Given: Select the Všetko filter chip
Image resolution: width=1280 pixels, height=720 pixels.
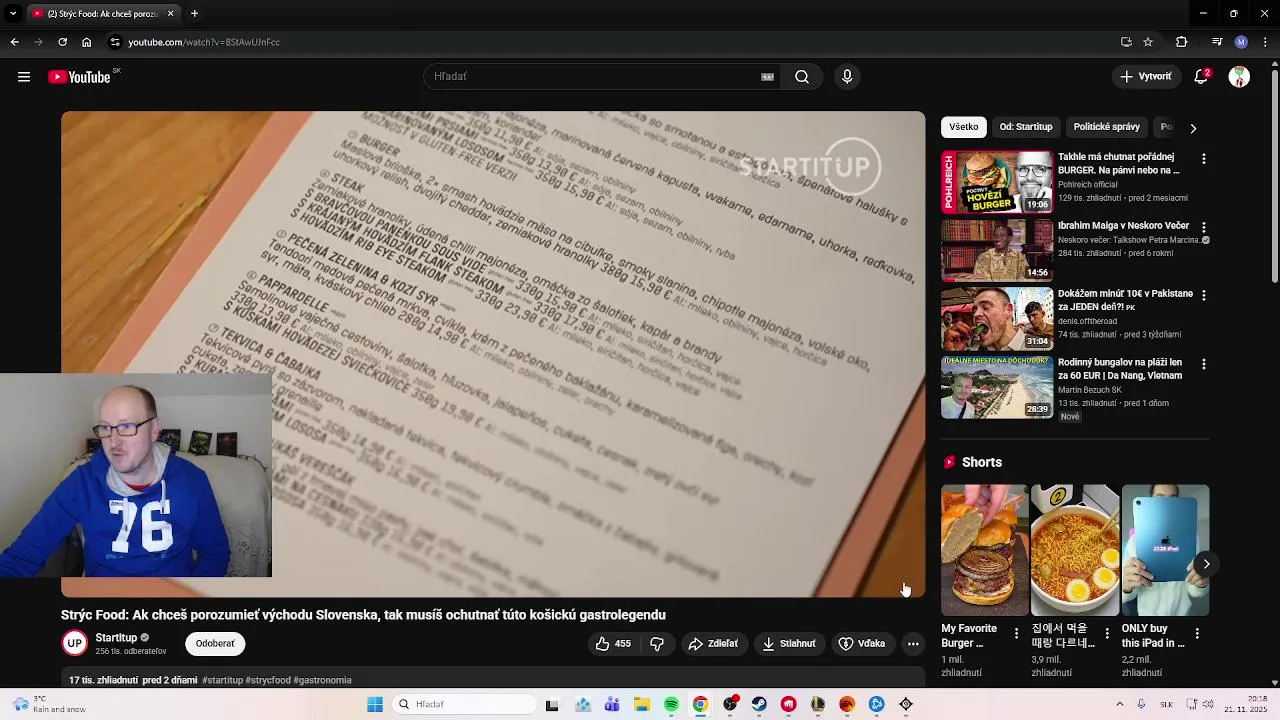Looking at the screenshot, I should click(x=964, y=127).
